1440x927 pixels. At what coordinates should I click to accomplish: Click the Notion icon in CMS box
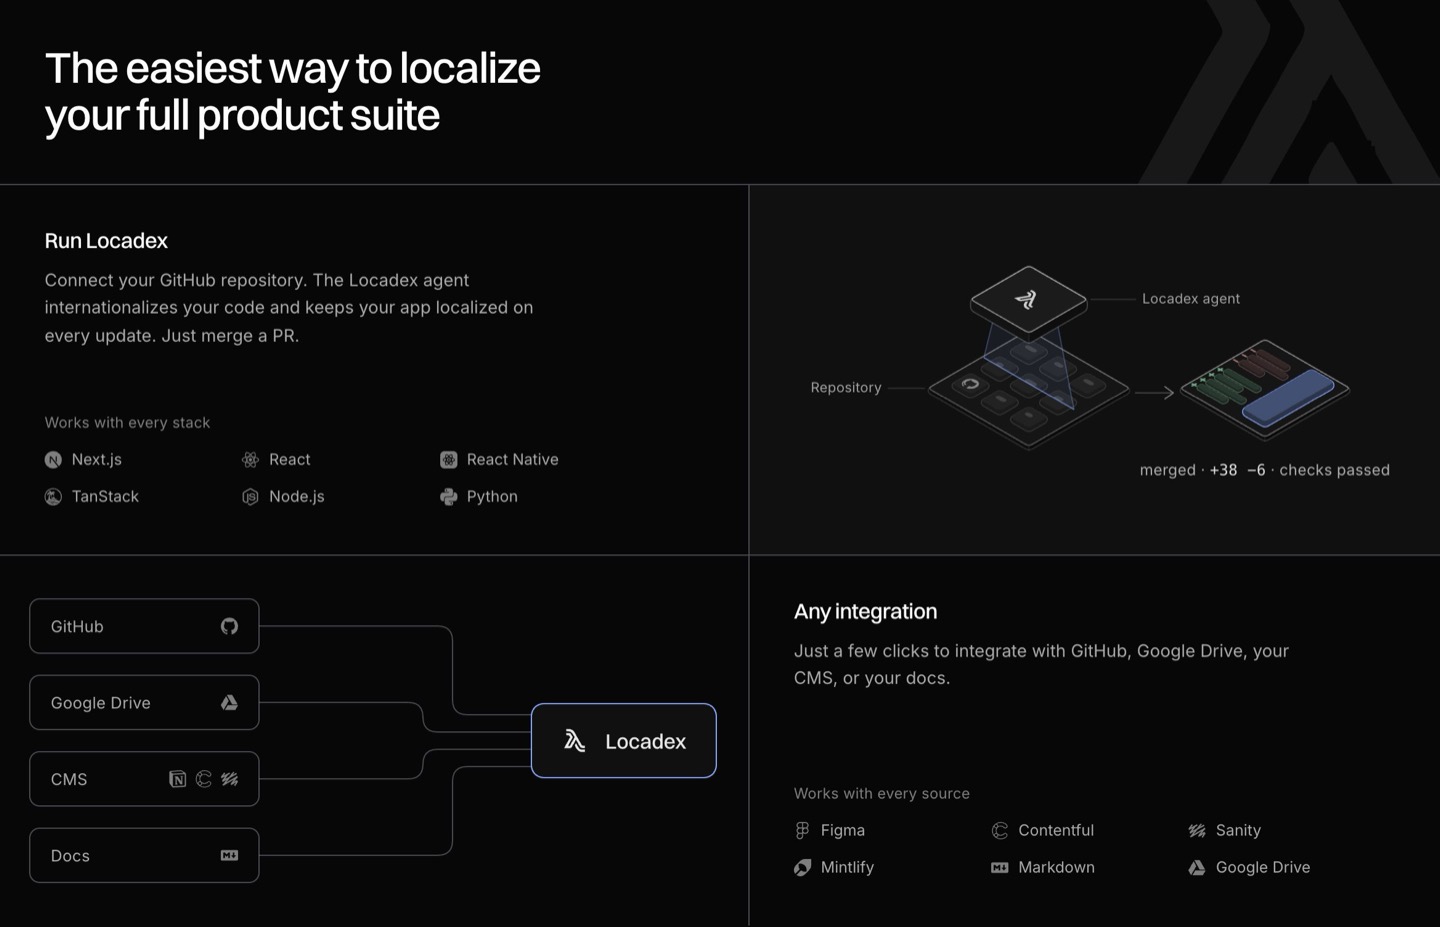point(177,779)
